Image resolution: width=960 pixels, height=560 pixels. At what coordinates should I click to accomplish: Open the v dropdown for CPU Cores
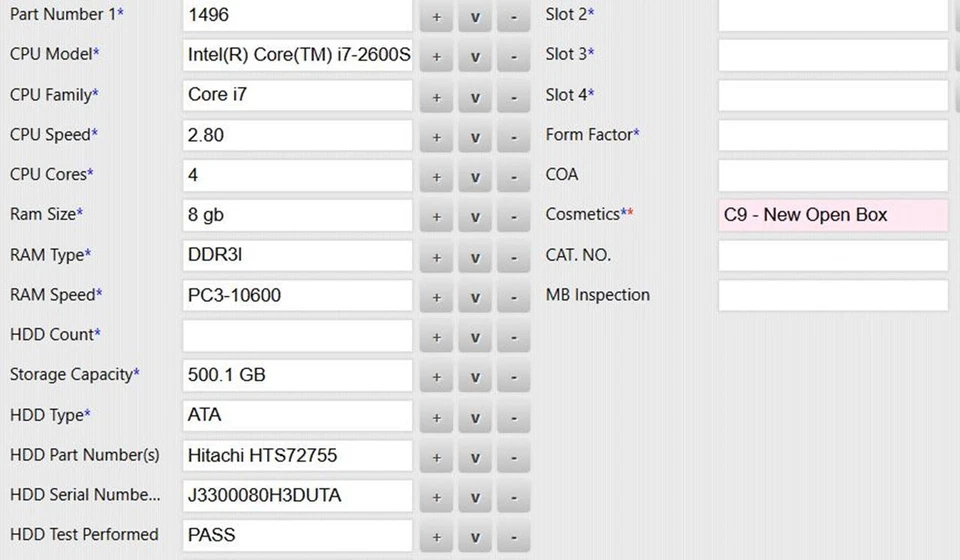click(475, 176)
